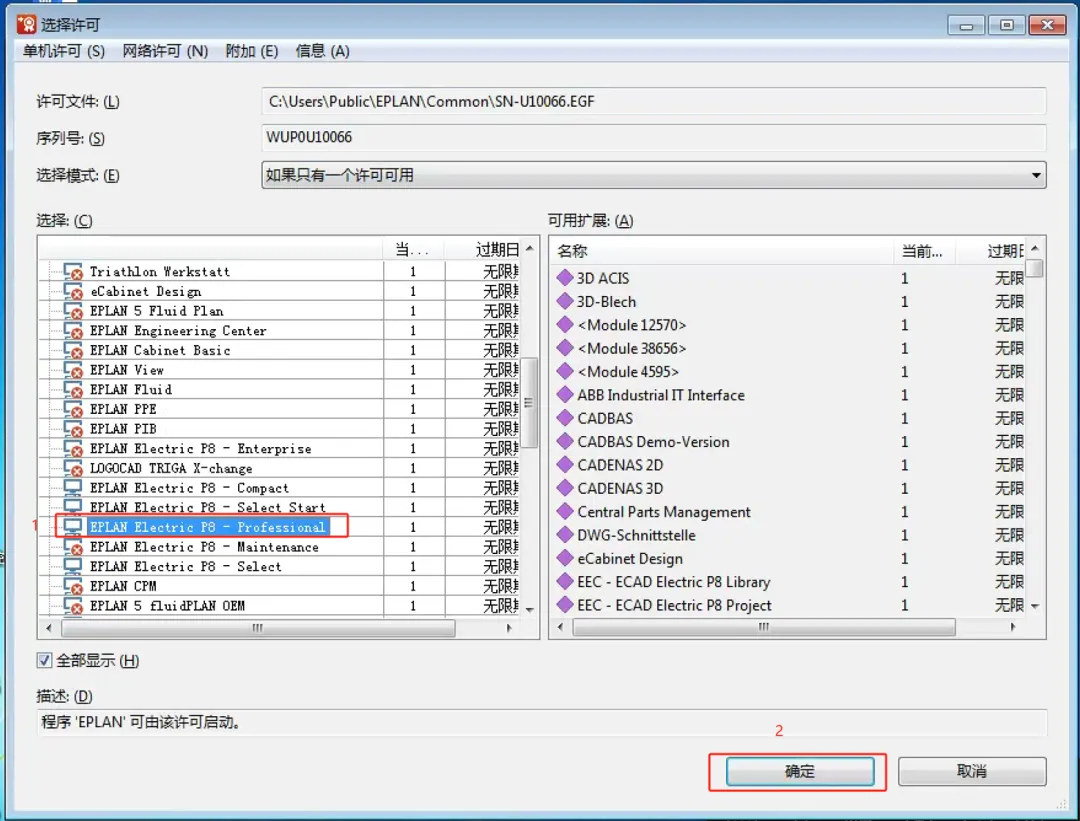
Task: Open the 网络许可 (N) menu
Action: click(165, 51)
